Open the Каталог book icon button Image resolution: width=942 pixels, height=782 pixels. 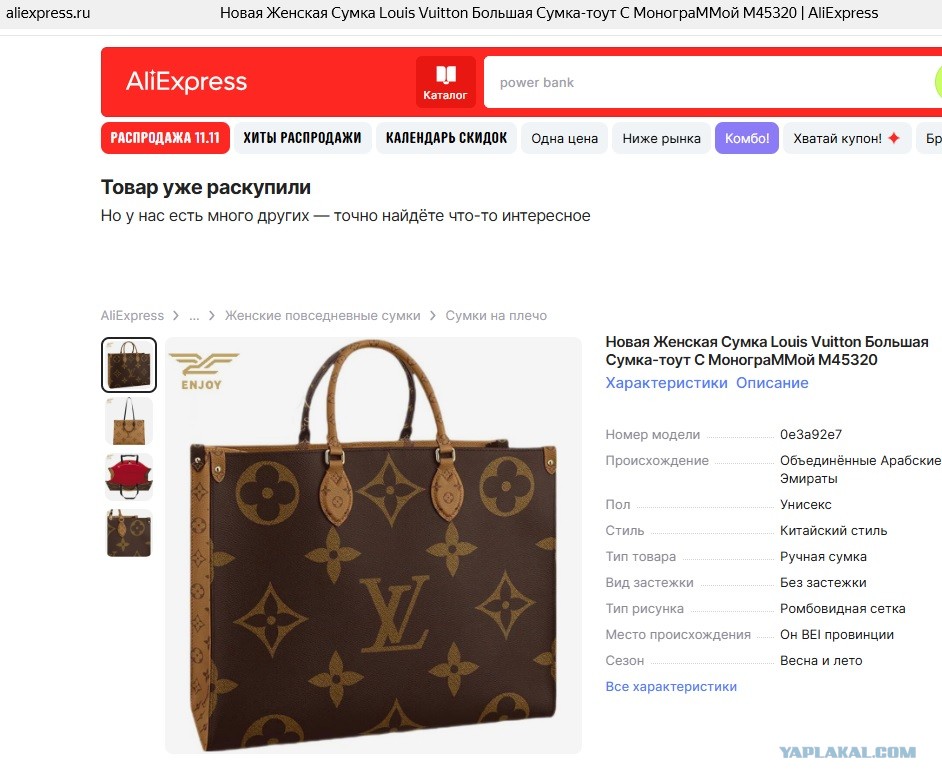tap(445, 82)
